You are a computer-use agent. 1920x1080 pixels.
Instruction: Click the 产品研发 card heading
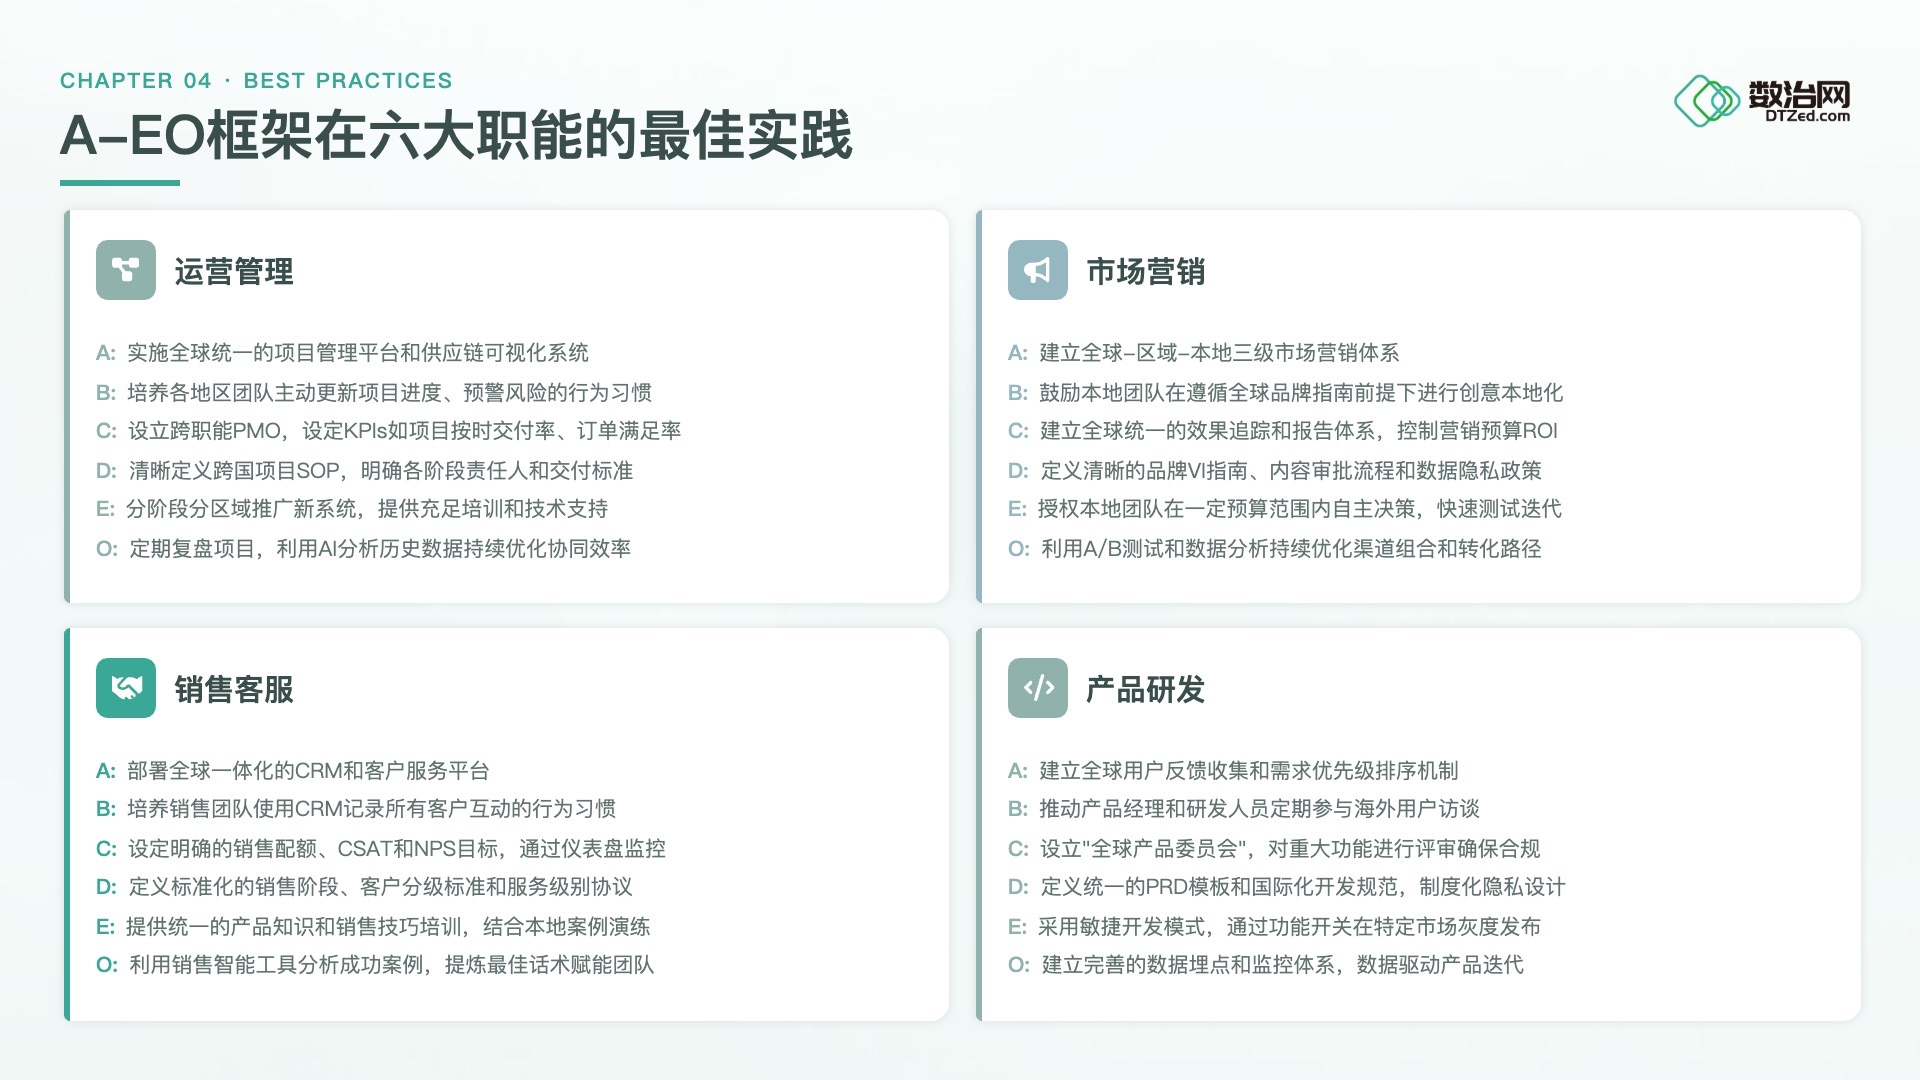1146,690
